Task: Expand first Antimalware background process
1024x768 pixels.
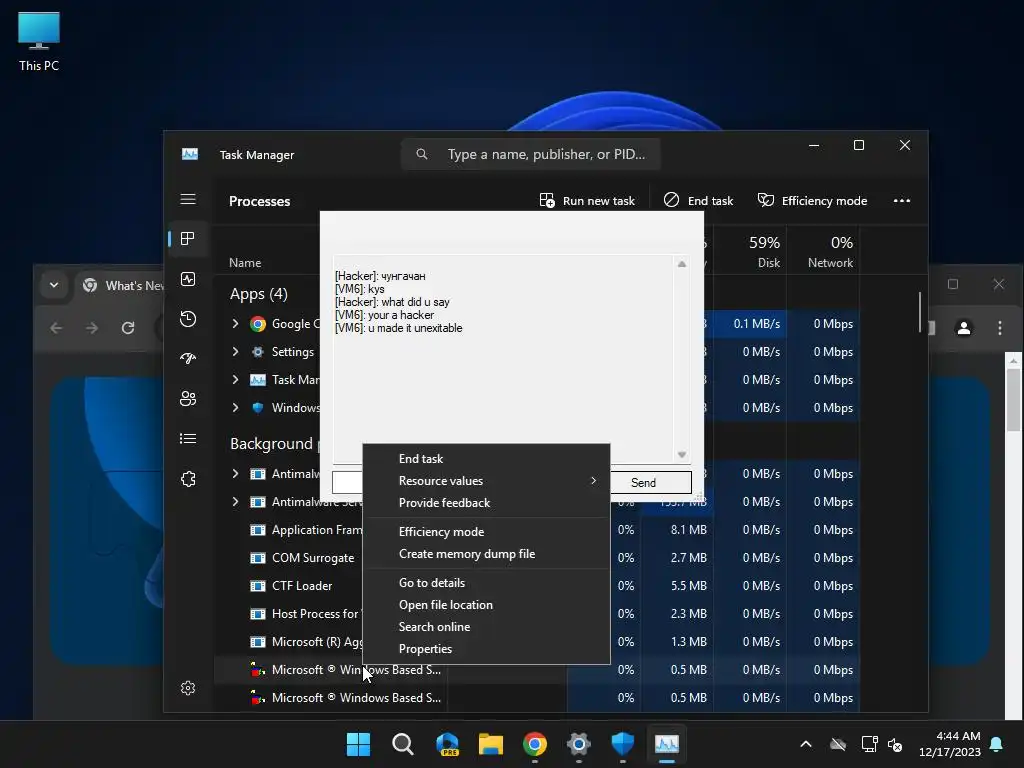Action: pyautogui.click(x=235, y=474)
